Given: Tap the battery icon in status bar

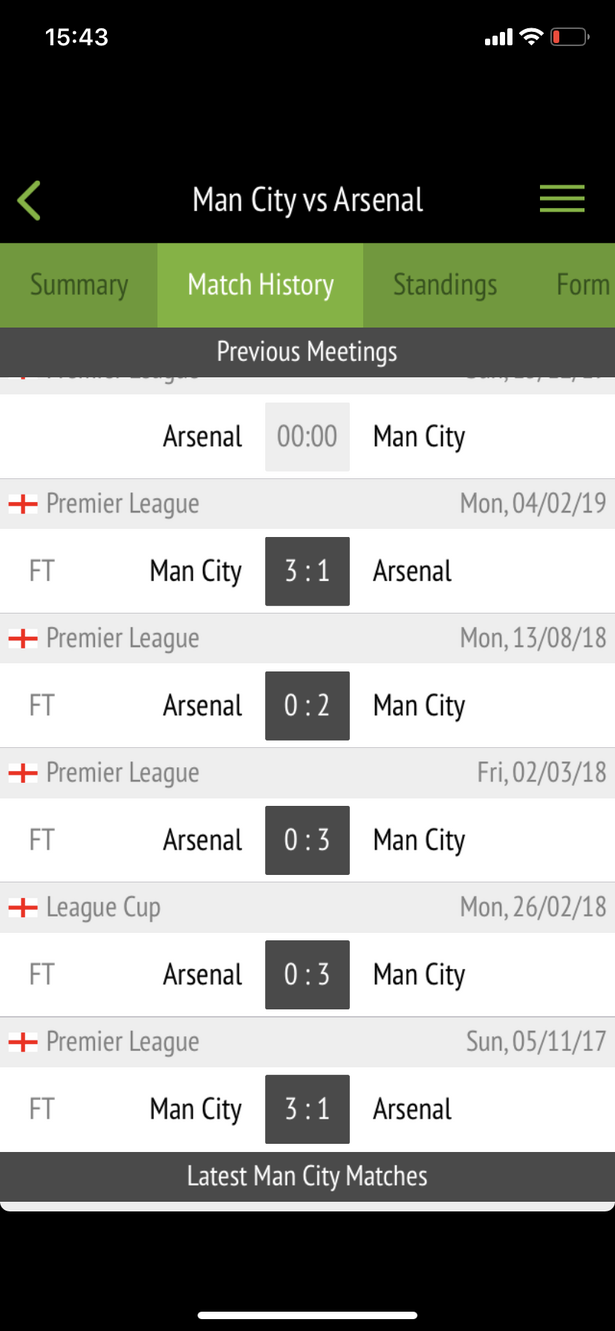Looking at the screenshot, I should point(569,37).
